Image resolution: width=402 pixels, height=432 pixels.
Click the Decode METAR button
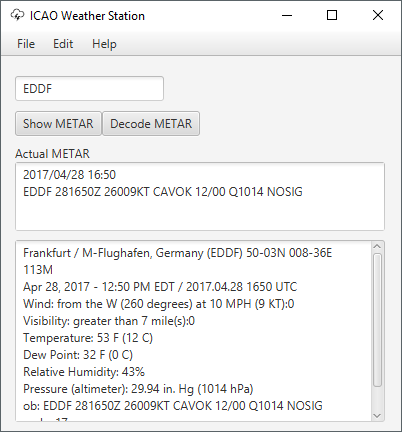click(151, 124)
